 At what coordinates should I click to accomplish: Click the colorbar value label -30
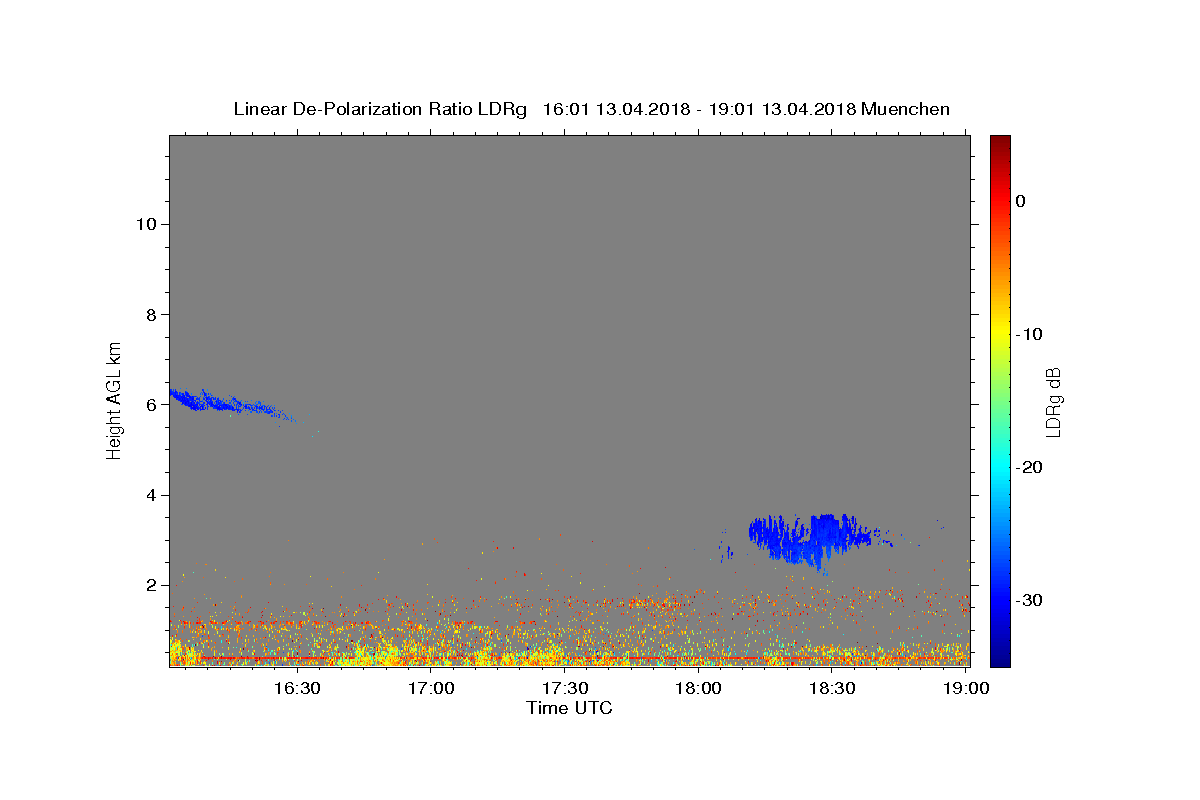click(x=1029, y=600)
